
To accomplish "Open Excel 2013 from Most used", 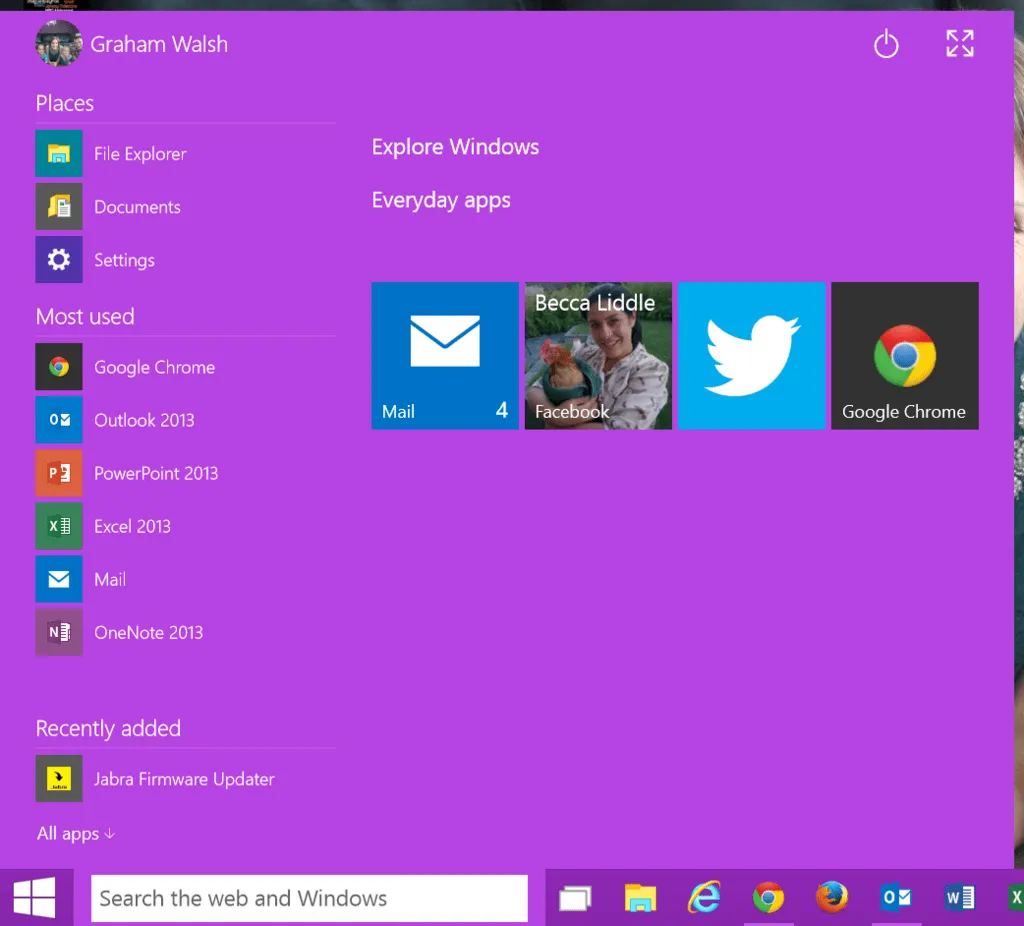I will click(132, 526).
